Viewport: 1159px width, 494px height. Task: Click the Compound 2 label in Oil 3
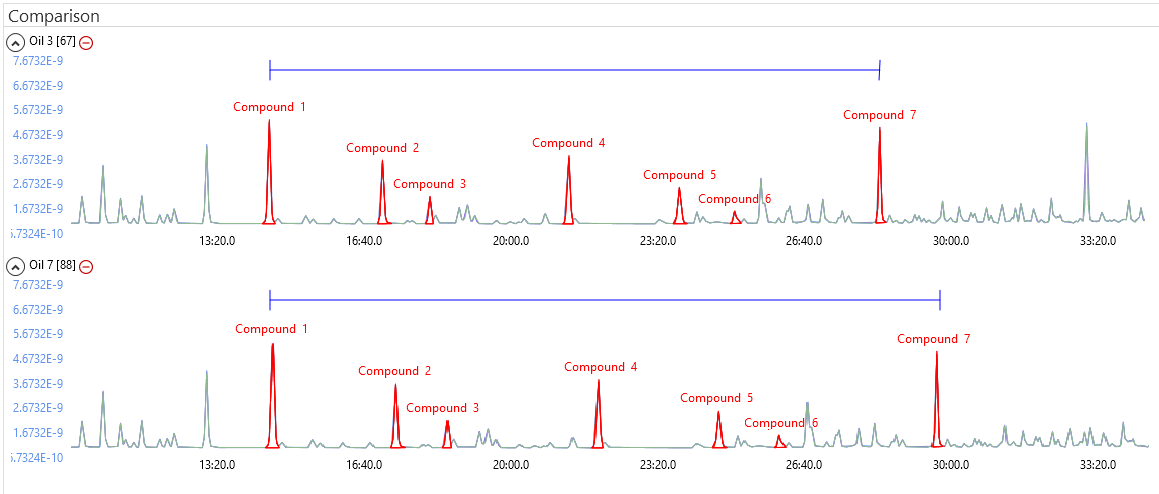[382, 148]
